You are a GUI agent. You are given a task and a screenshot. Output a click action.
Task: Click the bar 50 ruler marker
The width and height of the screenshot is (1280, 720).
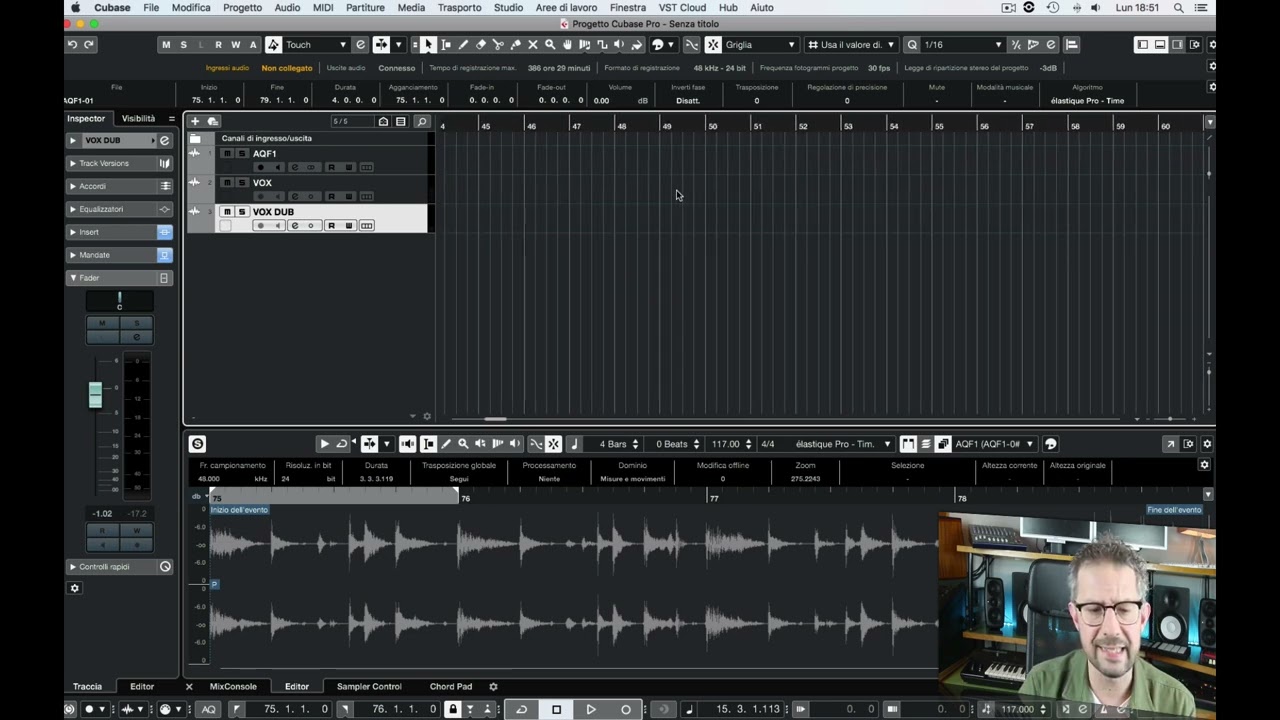(x=712, y=126)
